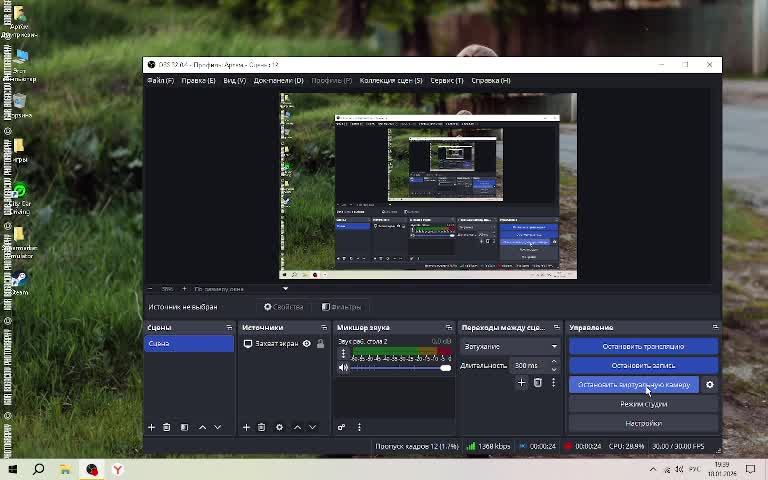Remove the transition with the trash icon
Viewport: 768px width, 480px height.
[x=537, y=383]
